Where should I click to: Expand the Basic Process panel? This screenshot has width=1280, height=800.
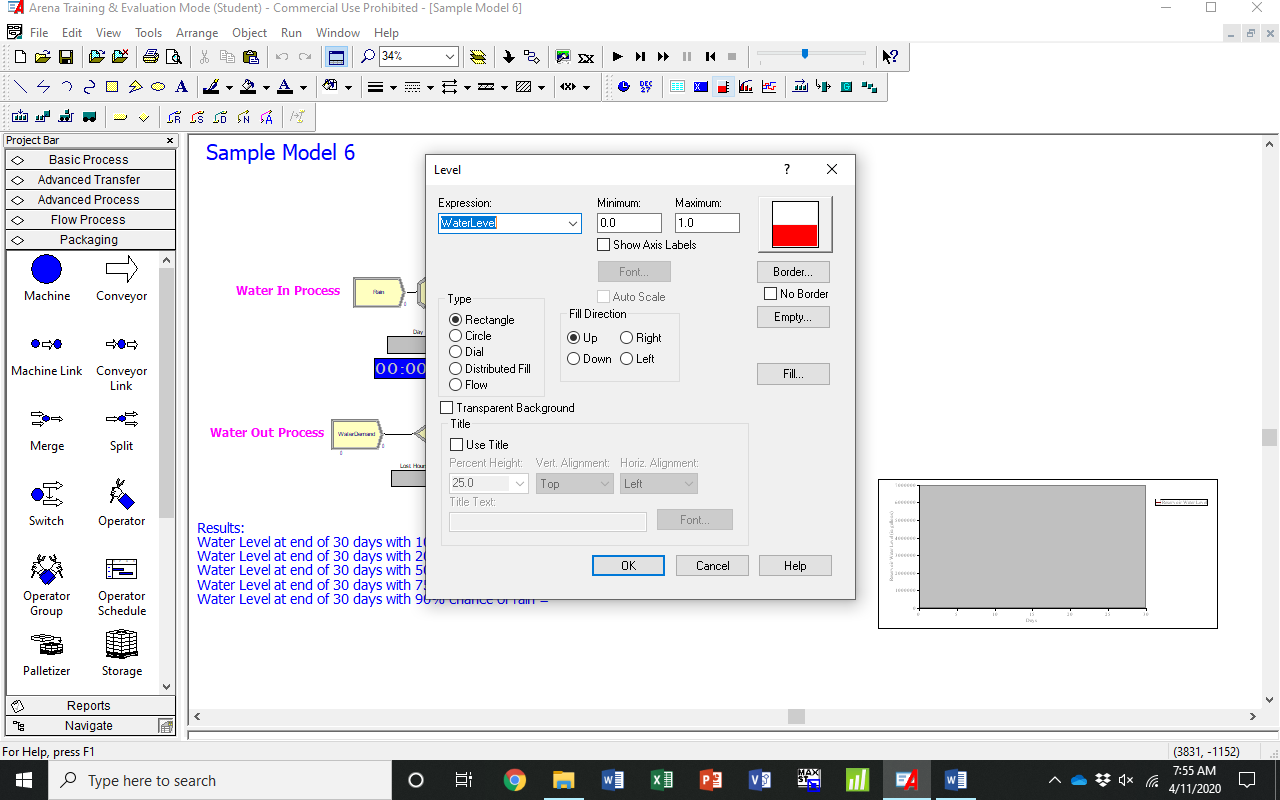click(x=90, y=160)
